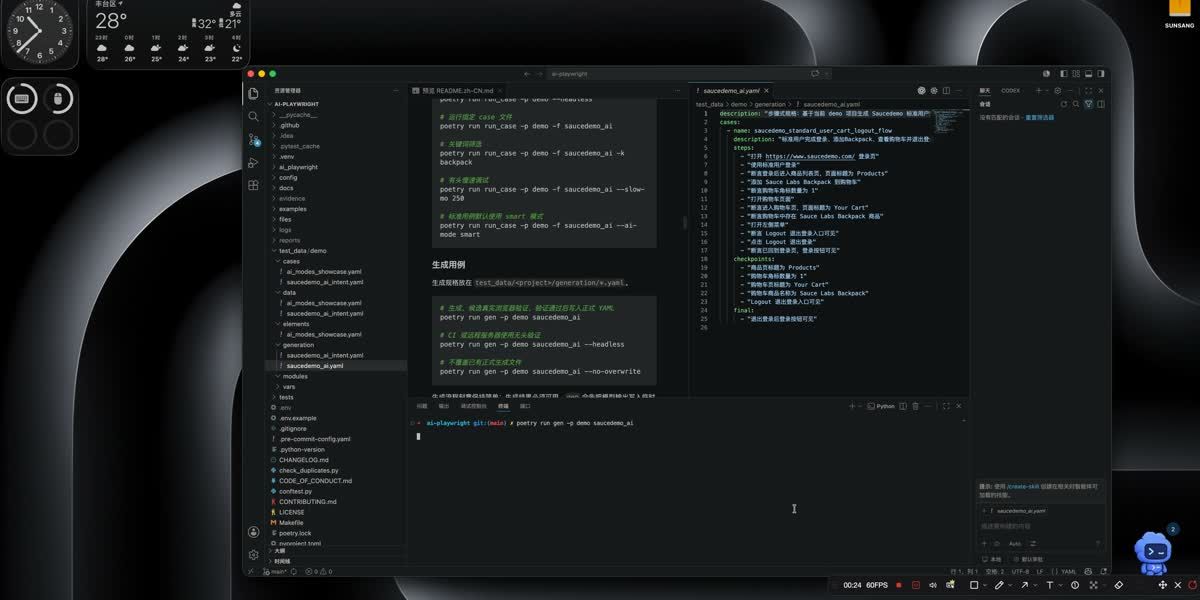This screenshot has width=1200, height=600.
Task: Start a new chat with plus icon
Action: tap(1038, 90)
